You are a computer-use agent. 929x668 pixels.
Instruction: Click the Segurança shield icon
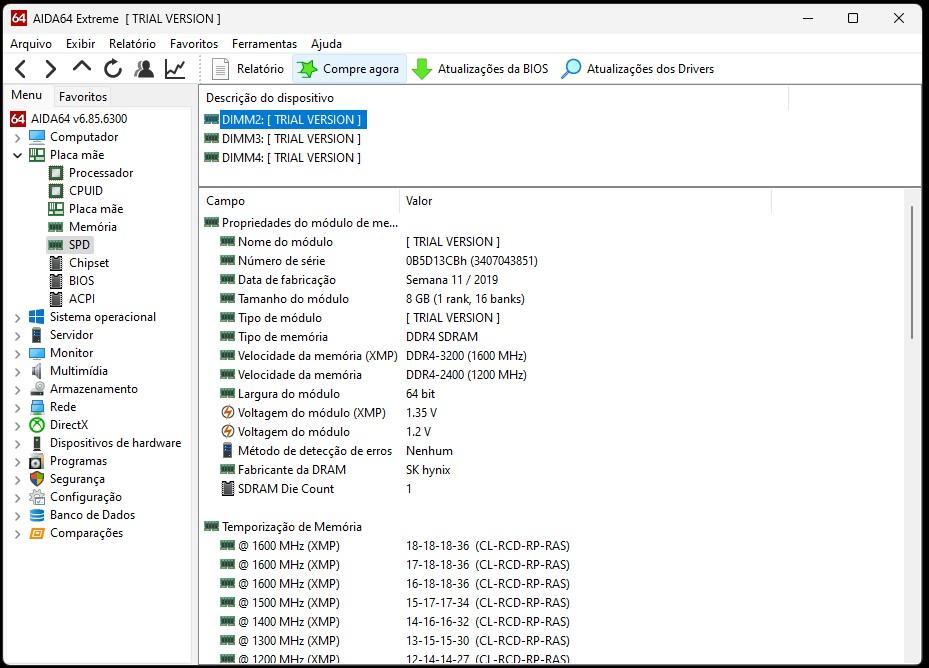pyautogui.click(x=37, y=479)
